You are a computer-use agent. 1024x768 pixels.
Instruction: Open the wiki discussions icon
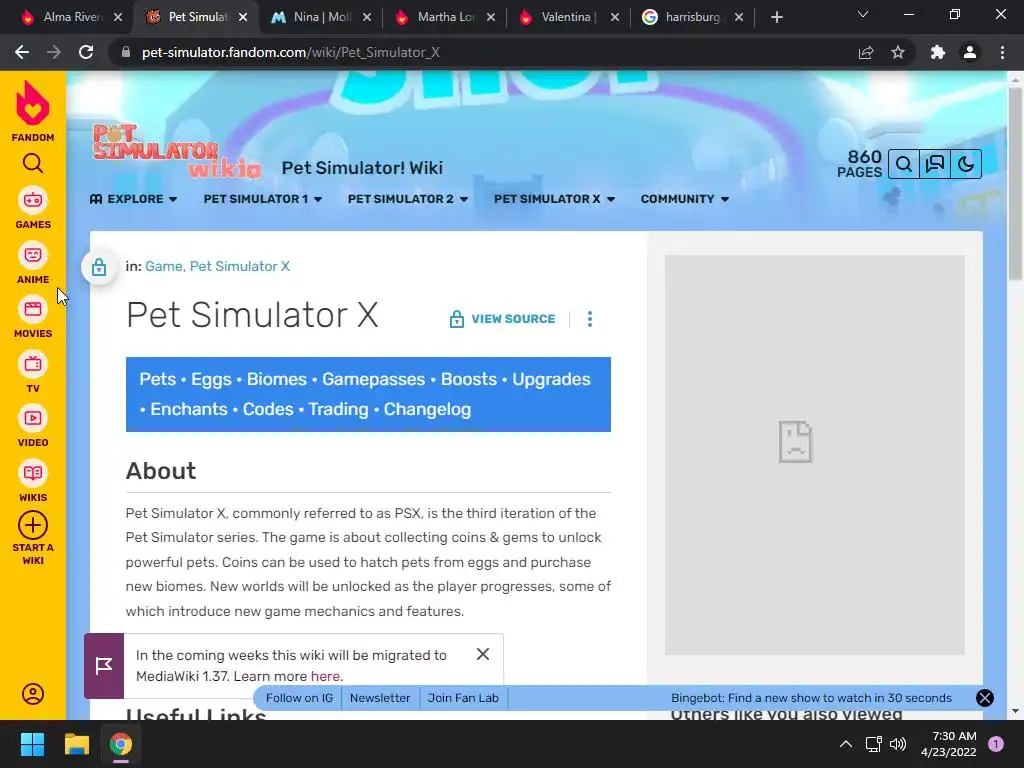pos(935,164)
